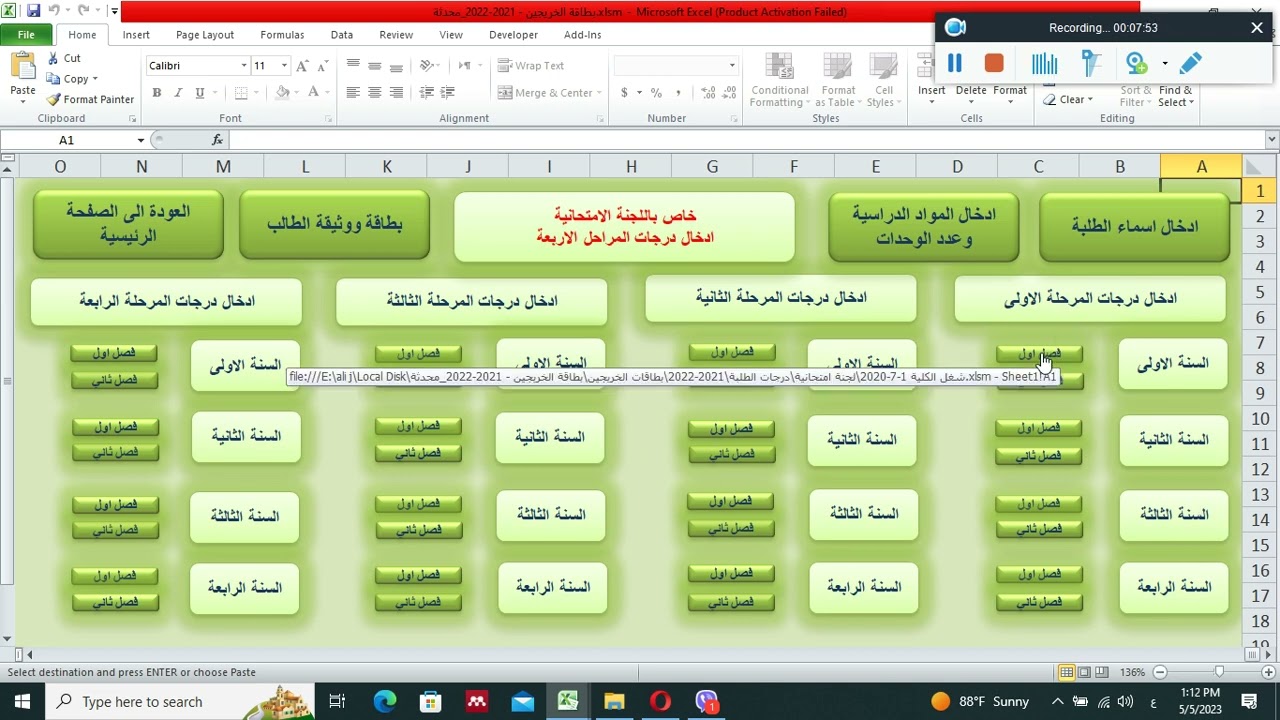Screen dimensions: 1280x720
Task: Click Delete cells button
Action: (970, 95)
